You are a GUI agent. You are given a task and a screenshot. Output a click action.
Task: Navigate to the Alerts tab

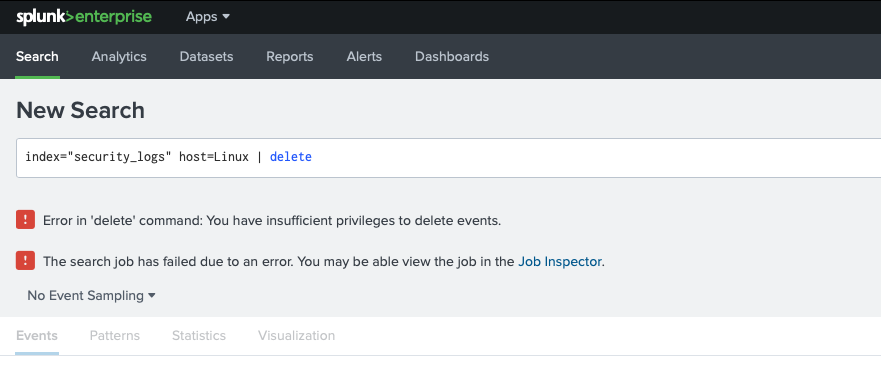coord(364,56)
